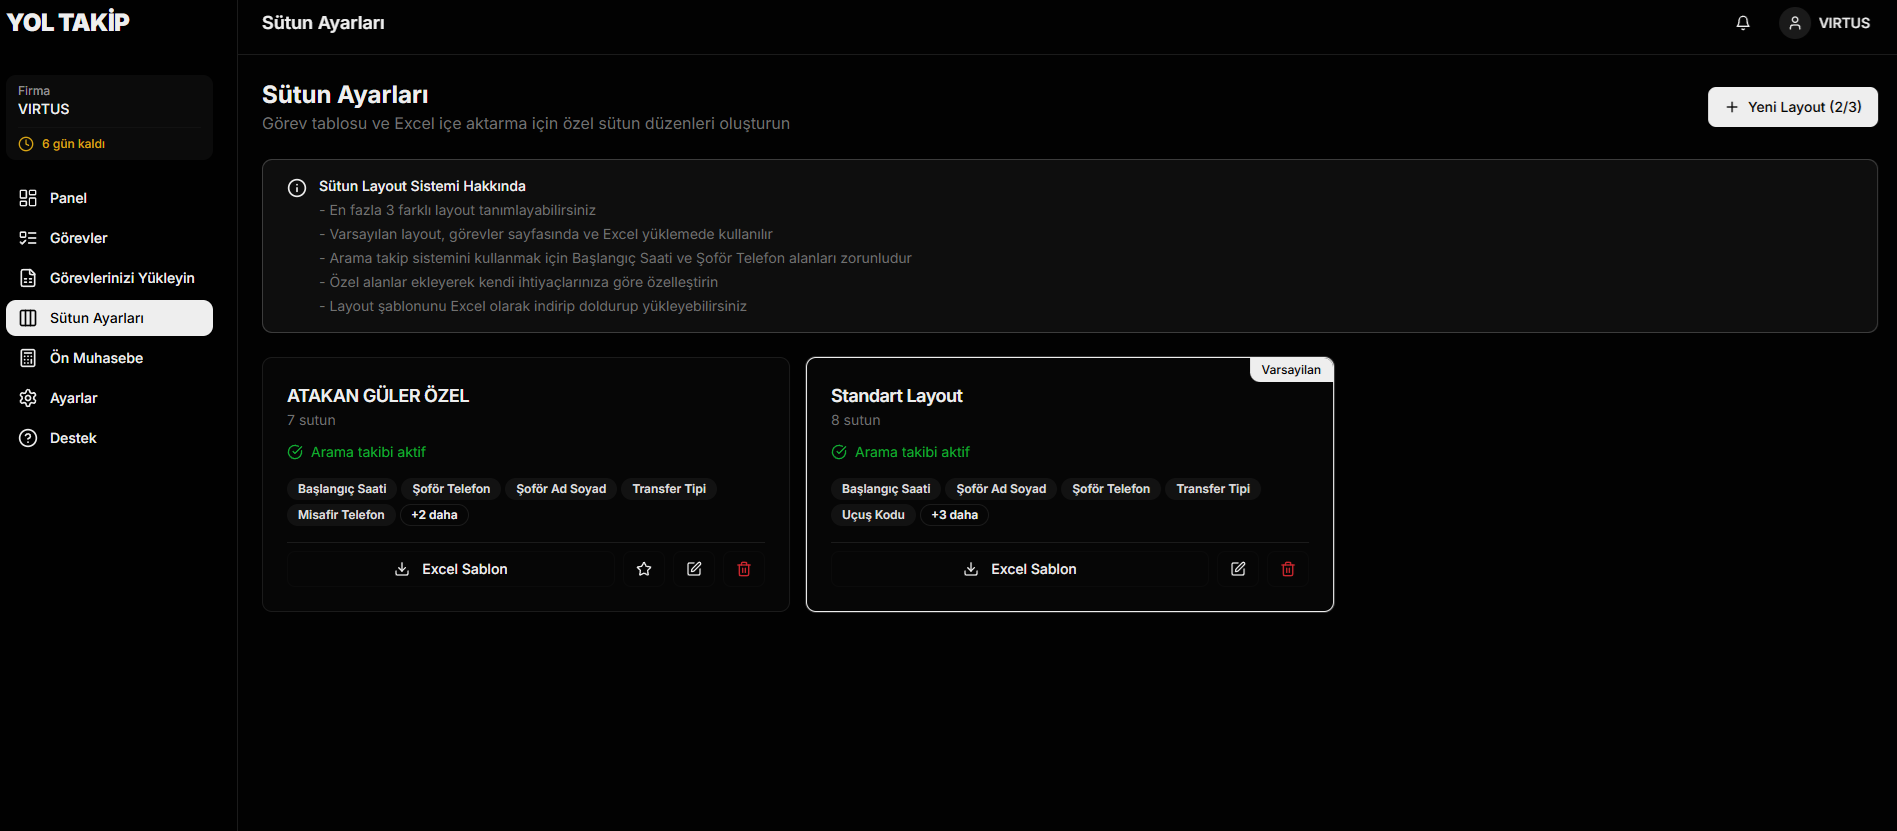
Task: Navigate to Ön Muhasebe
Action: tap(96, 358)
